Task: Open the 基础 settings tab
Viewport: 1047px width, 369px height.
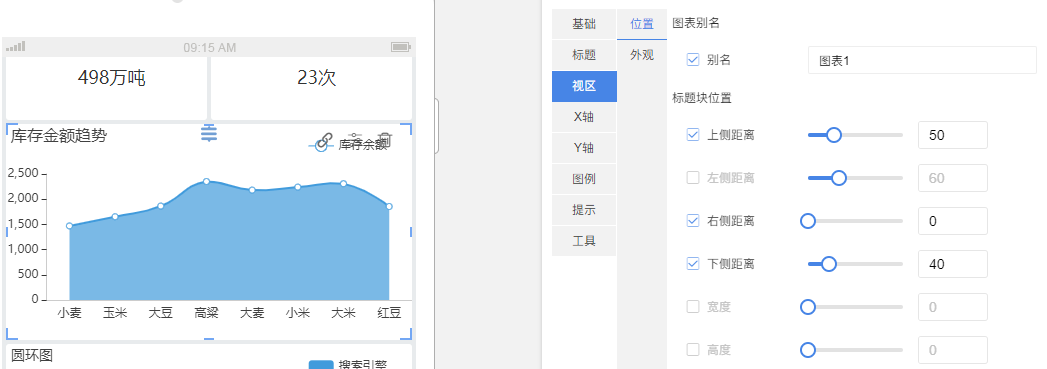Action: pyautogui.click(x=584, y=24)
